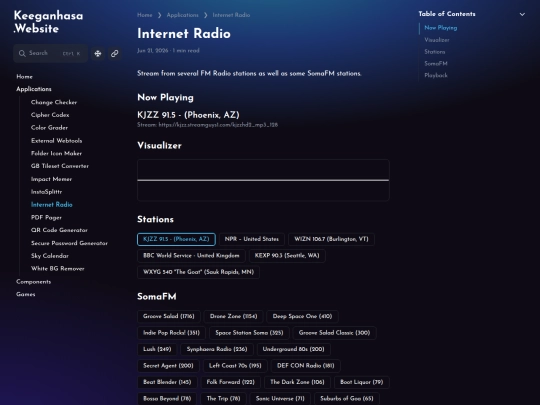
Task: Open PDF Pager application
Action: coord(46,217)
